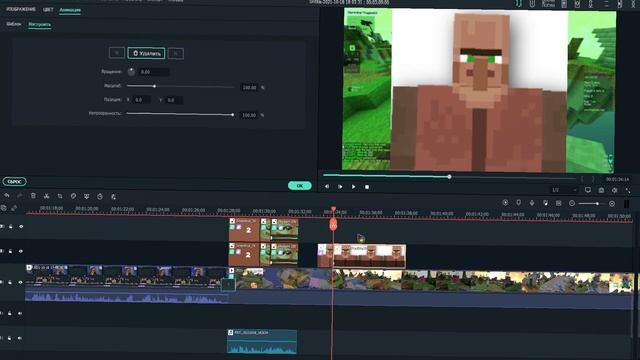This screenshot has height=360, width=640.
Task: Click the opacity percentage input field
Action: tap(249, 115)
